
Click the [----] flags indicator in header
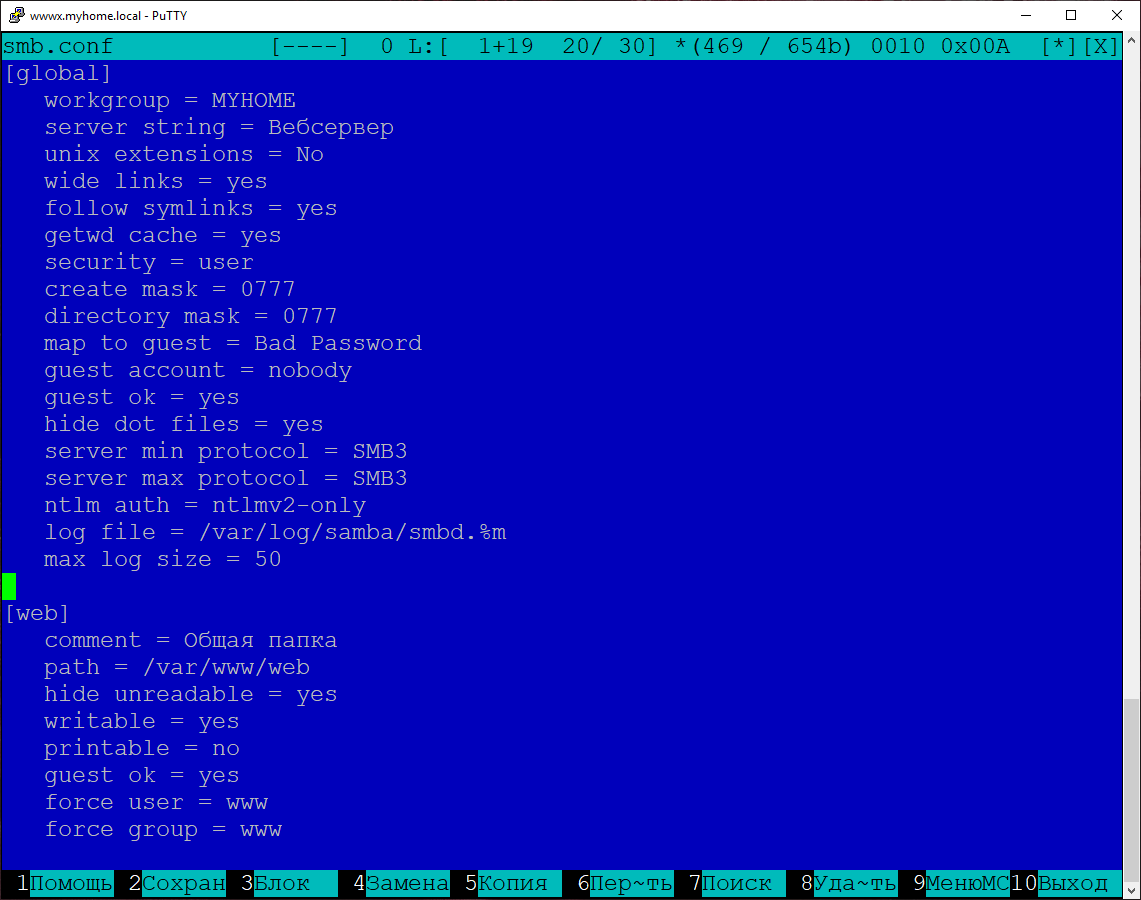coord(310,47)
